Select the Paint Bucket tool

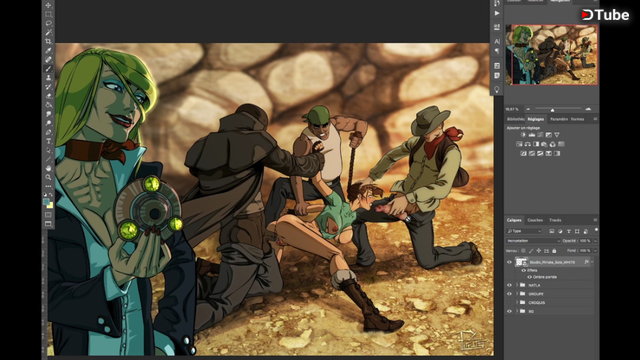click(x=49, y=105)
